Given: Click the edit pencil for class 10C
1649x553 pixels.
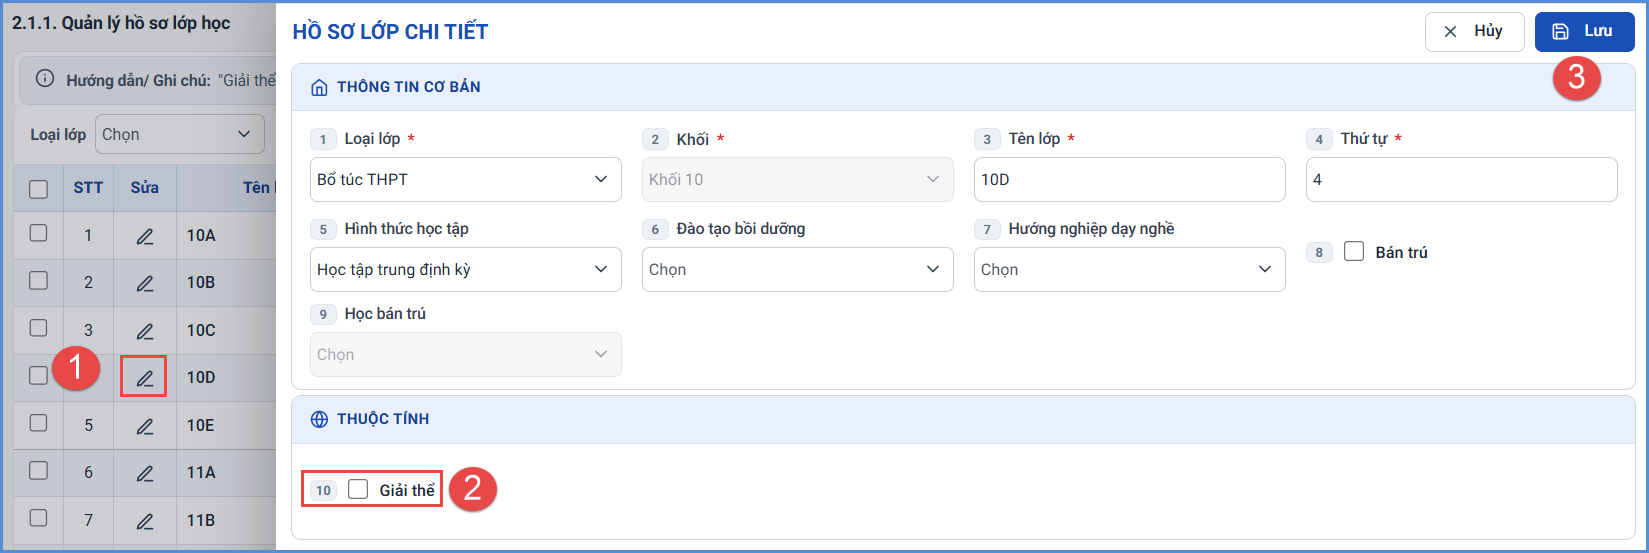Looking at the screenshot, I should click(145, 331).
